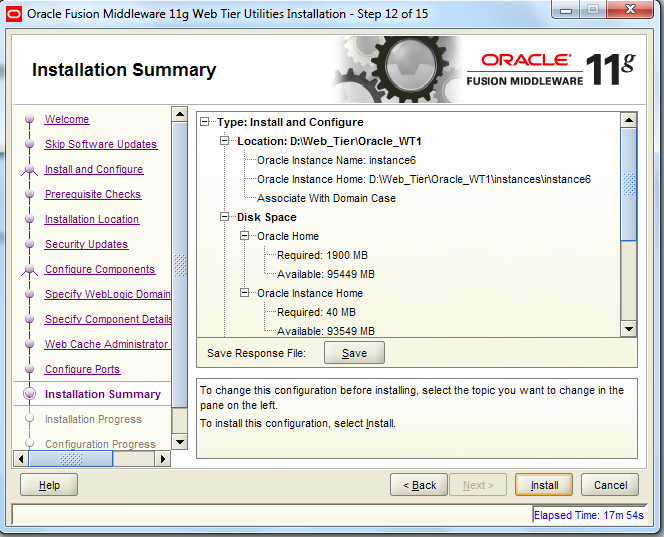Screen dimensions: 664x537
Task: Jump to Install and Configure step
Action: [x=94, y=169]
